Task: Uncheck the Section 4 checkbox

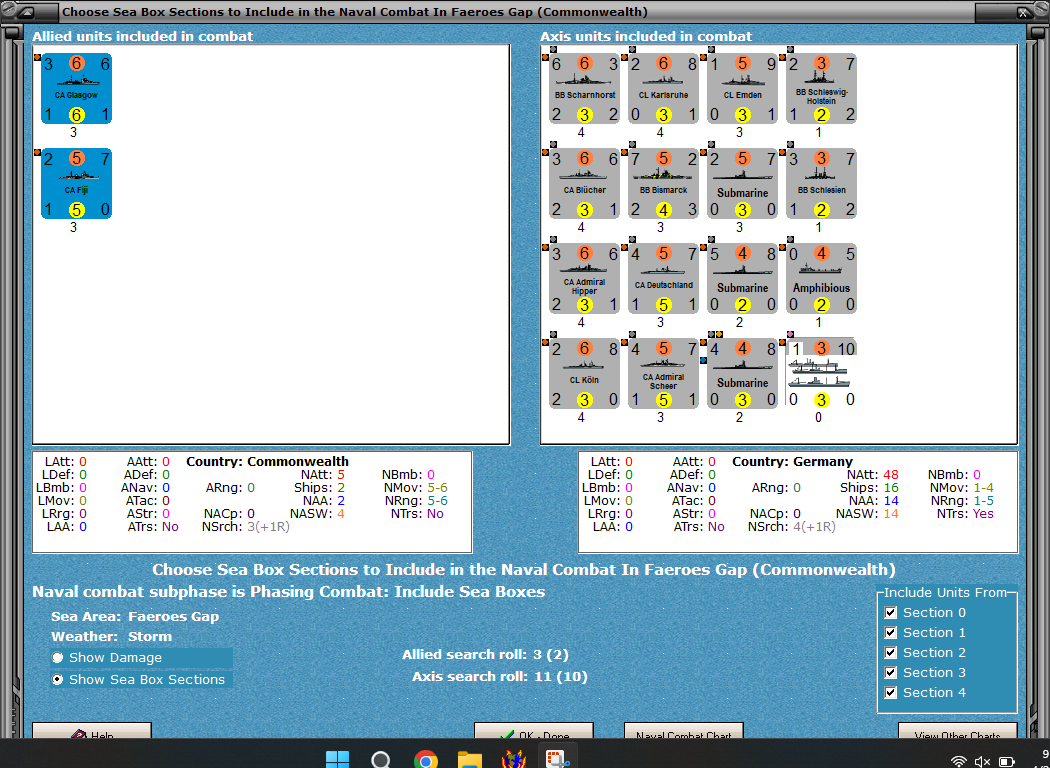Action: click(891, 692)
